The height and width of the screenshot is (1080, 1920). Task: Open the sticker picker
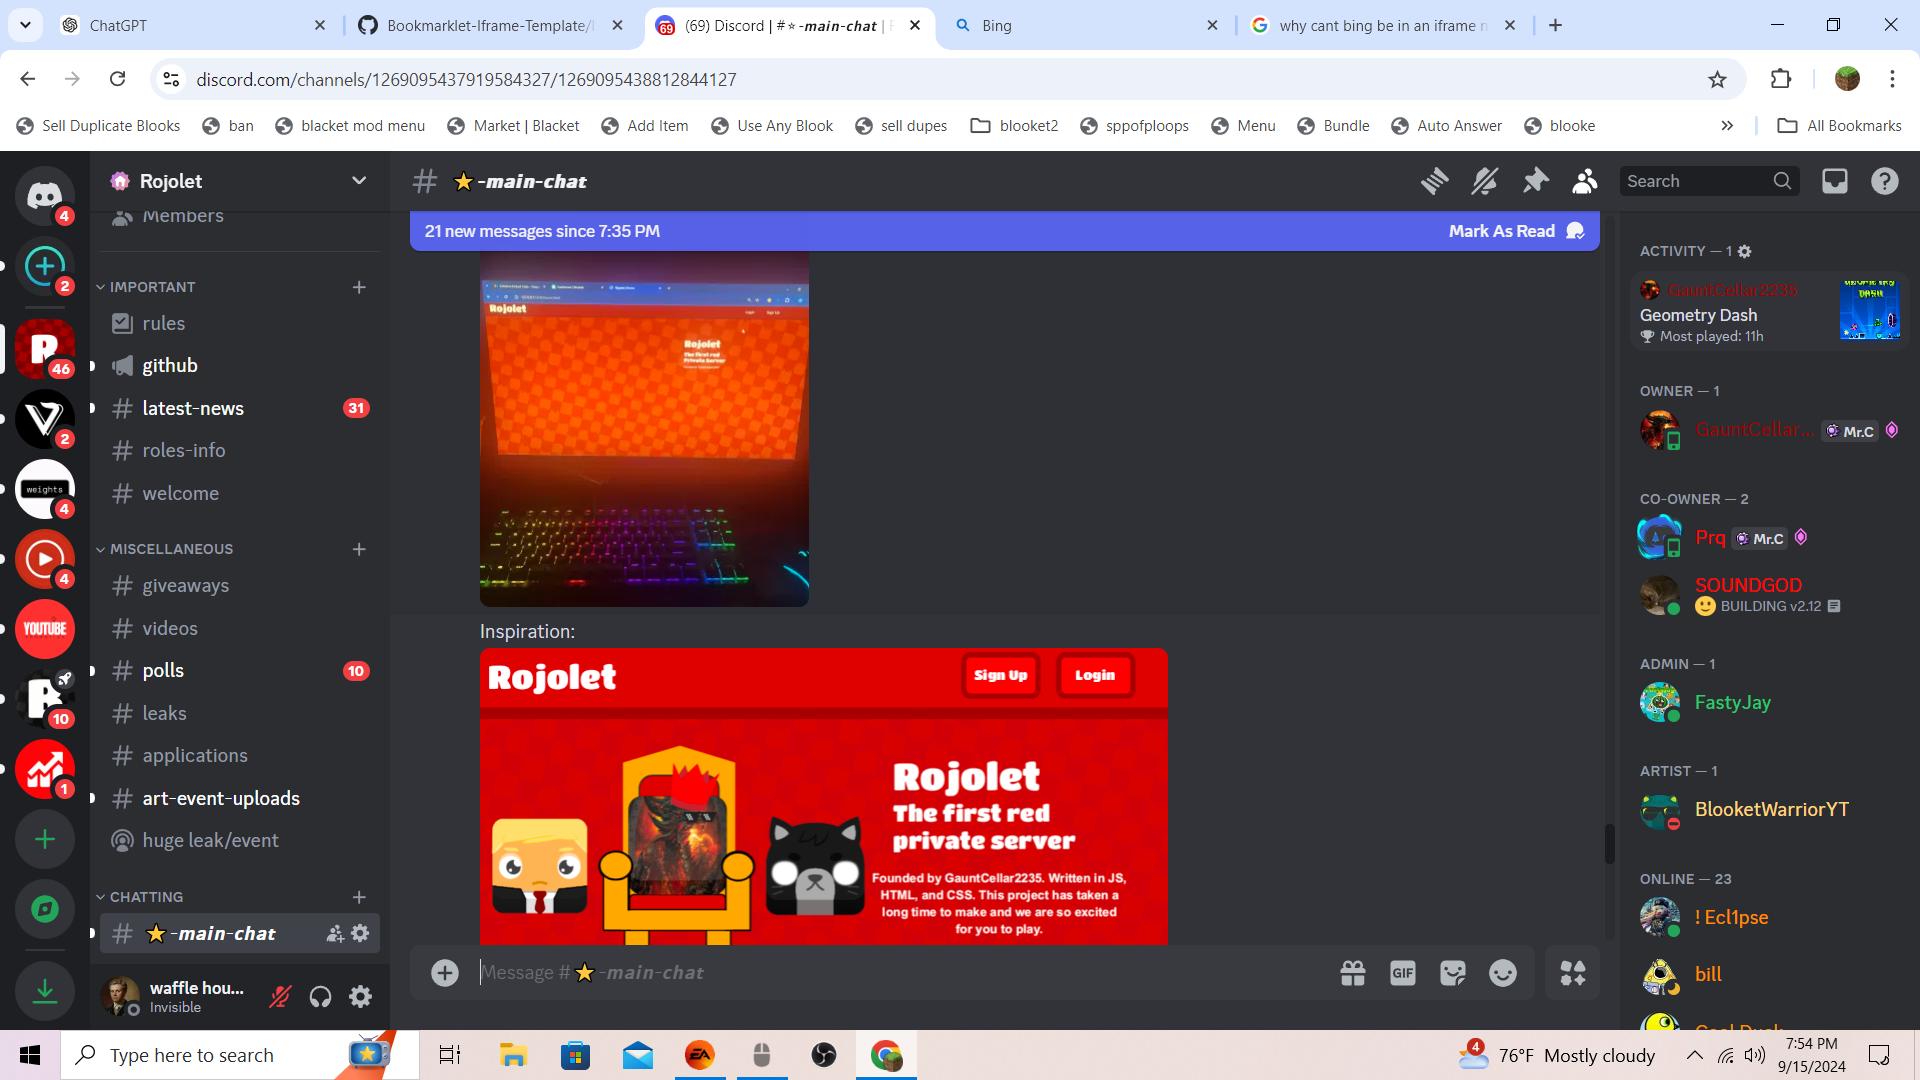(1452, 973)
